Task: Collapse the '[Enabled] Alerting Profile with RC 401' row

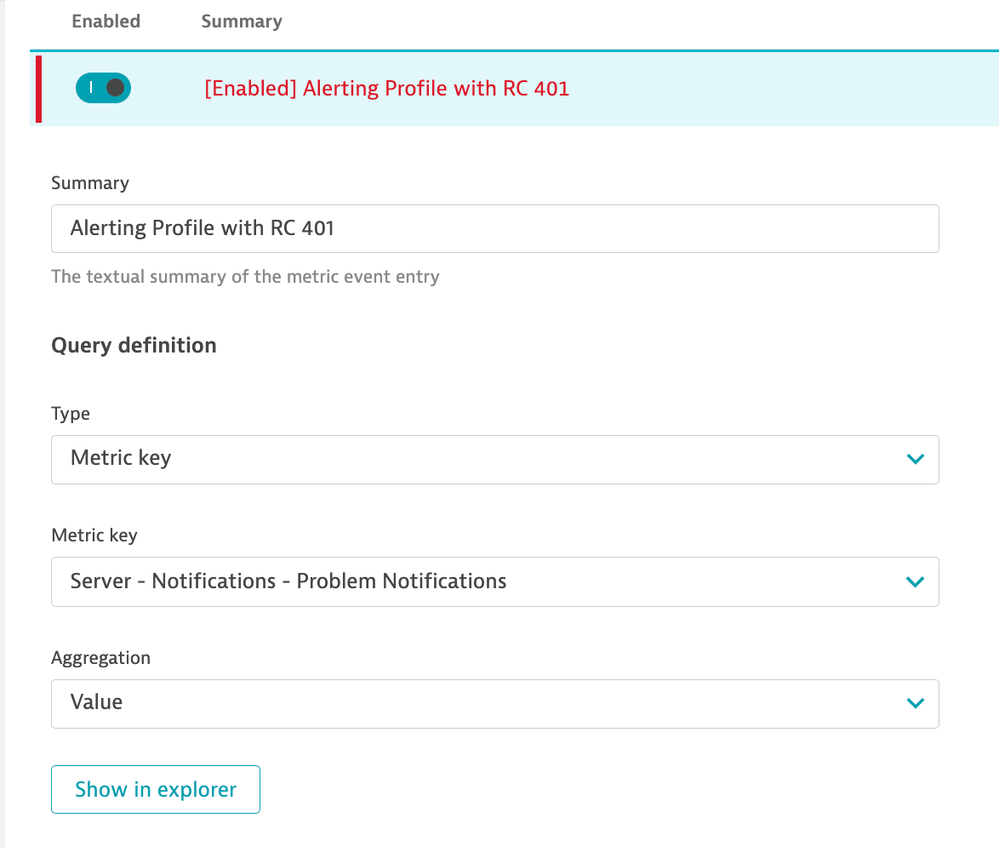Action: (x=386, y=88)
